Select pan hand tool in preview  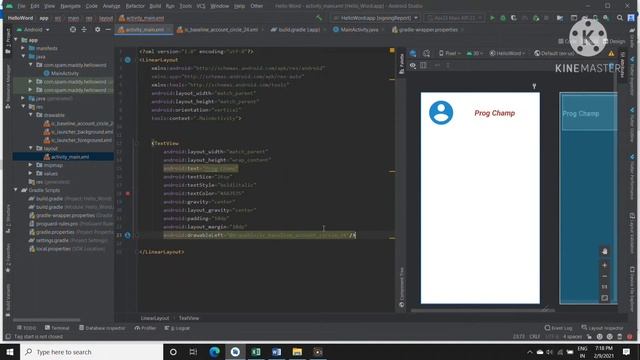coord(604,251)
